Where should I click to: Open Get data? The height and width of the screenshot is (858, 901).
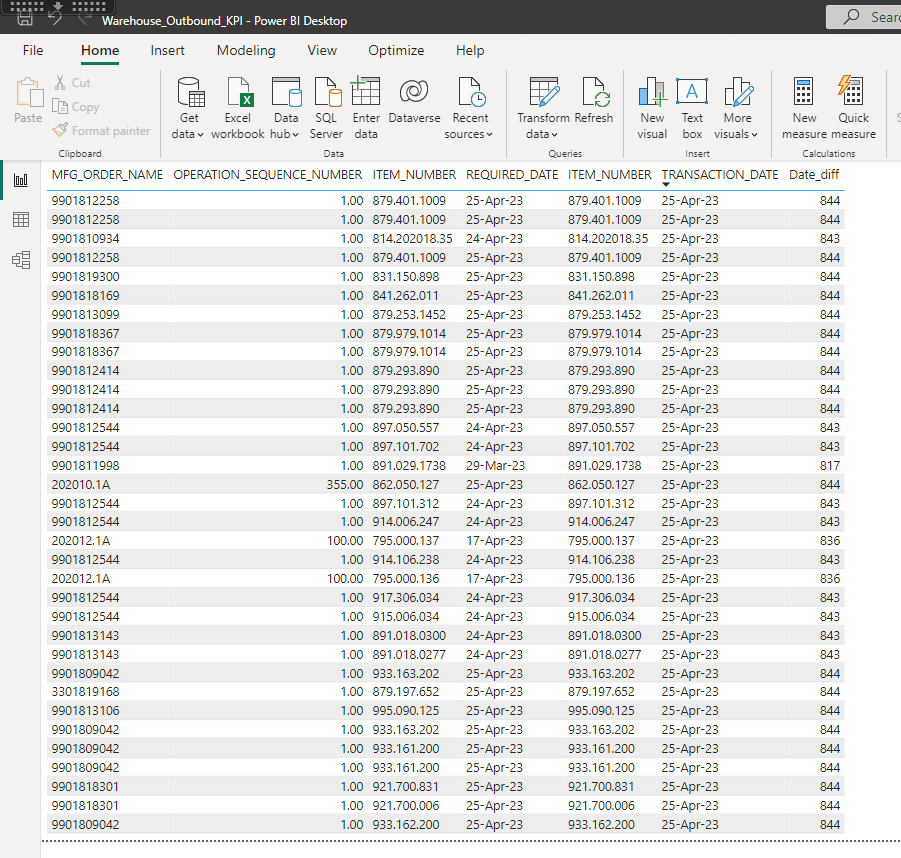tap(188, 108)
